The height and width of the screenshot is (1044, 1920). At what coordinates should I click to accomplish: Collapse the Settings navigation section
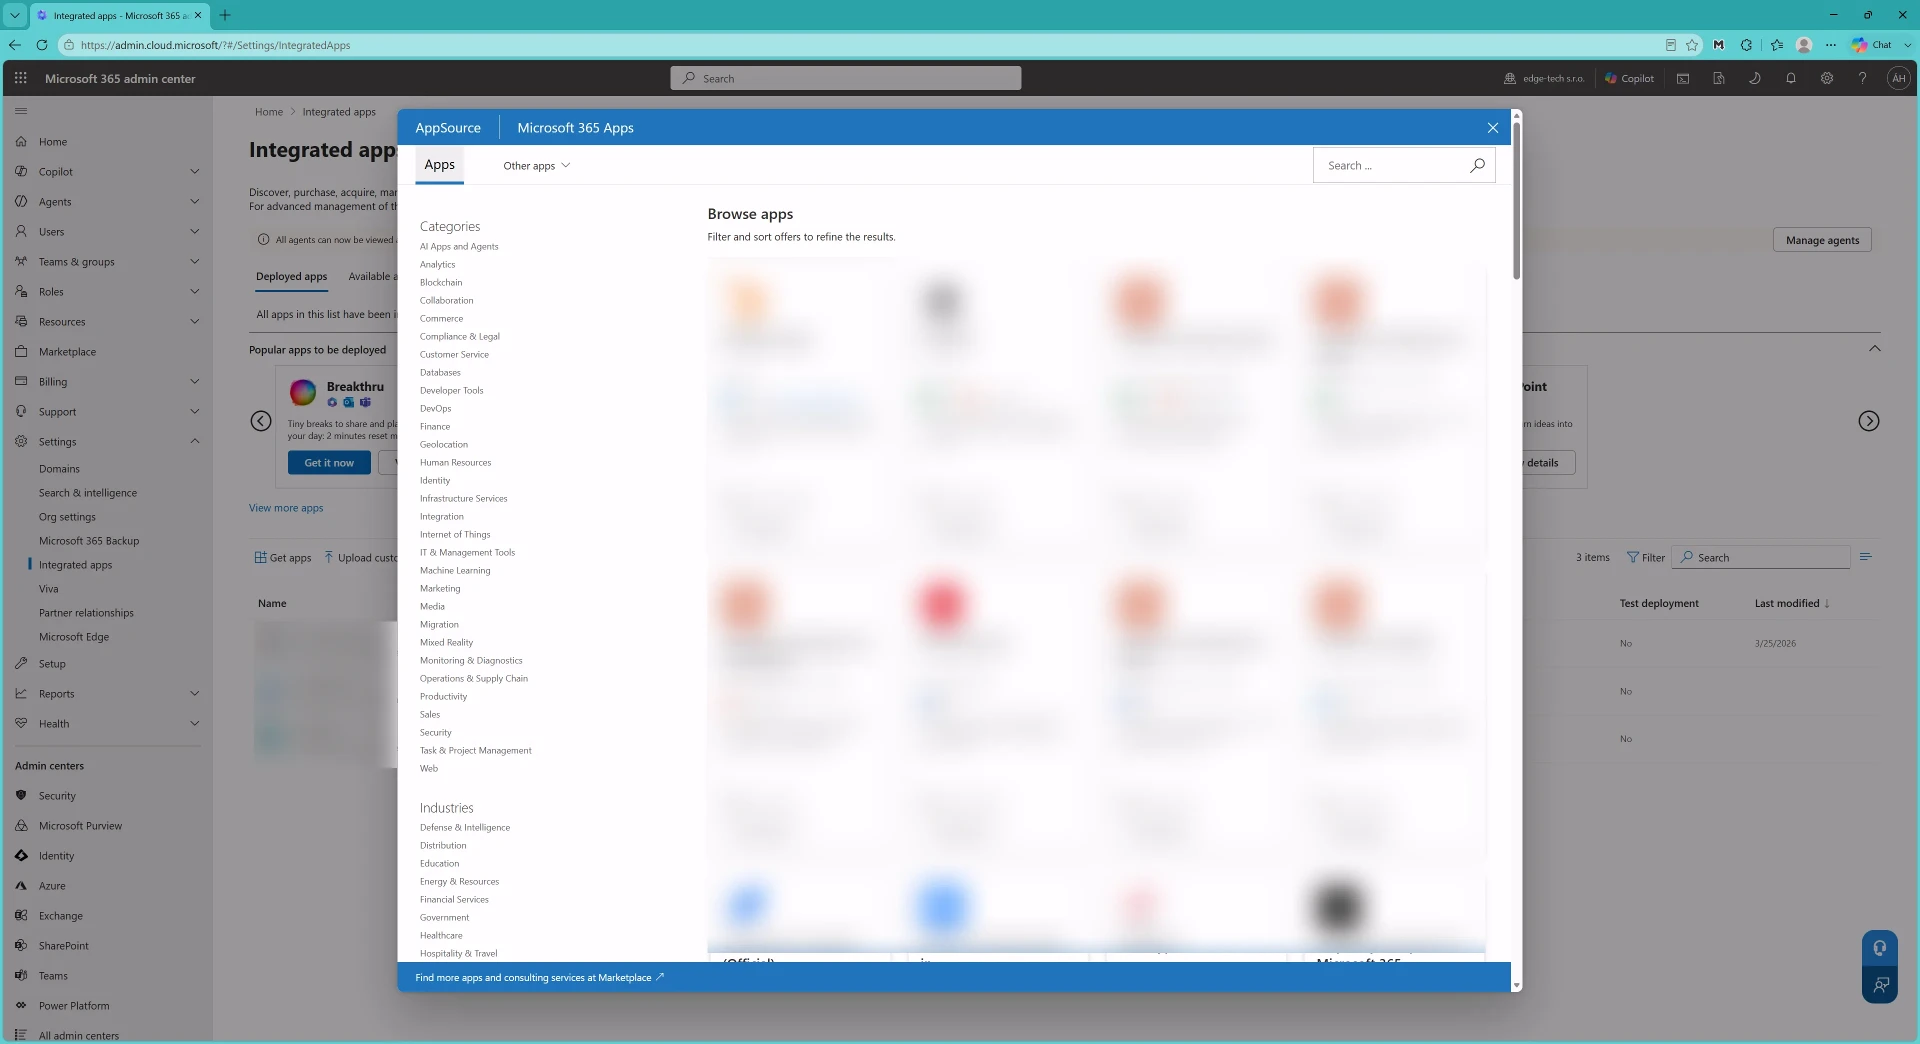194,442
